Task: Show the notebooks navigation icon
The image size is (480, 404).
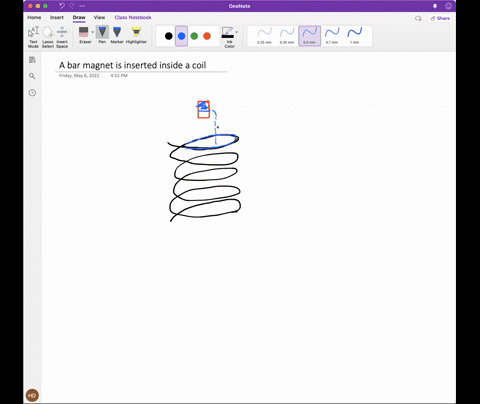Action: tap(32, 60)
